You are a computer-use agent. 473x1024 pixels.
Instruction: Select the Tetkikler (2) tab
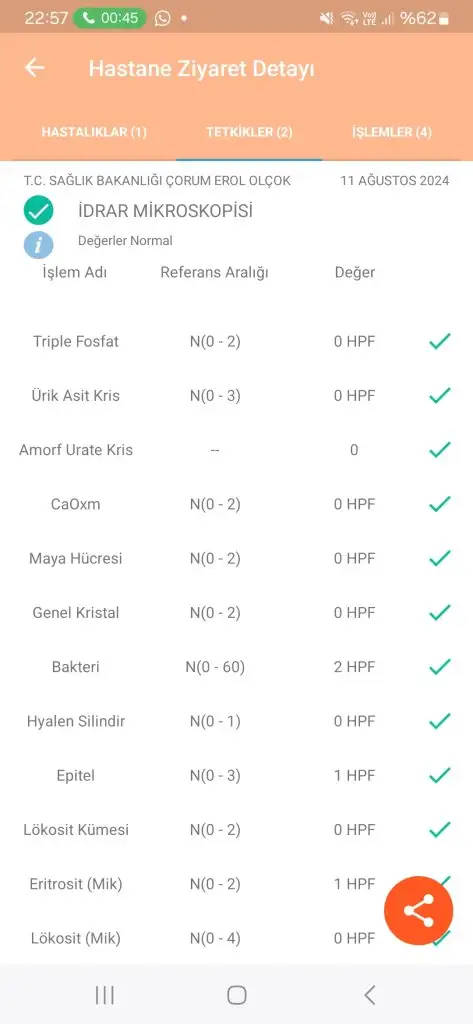point(249,132)
